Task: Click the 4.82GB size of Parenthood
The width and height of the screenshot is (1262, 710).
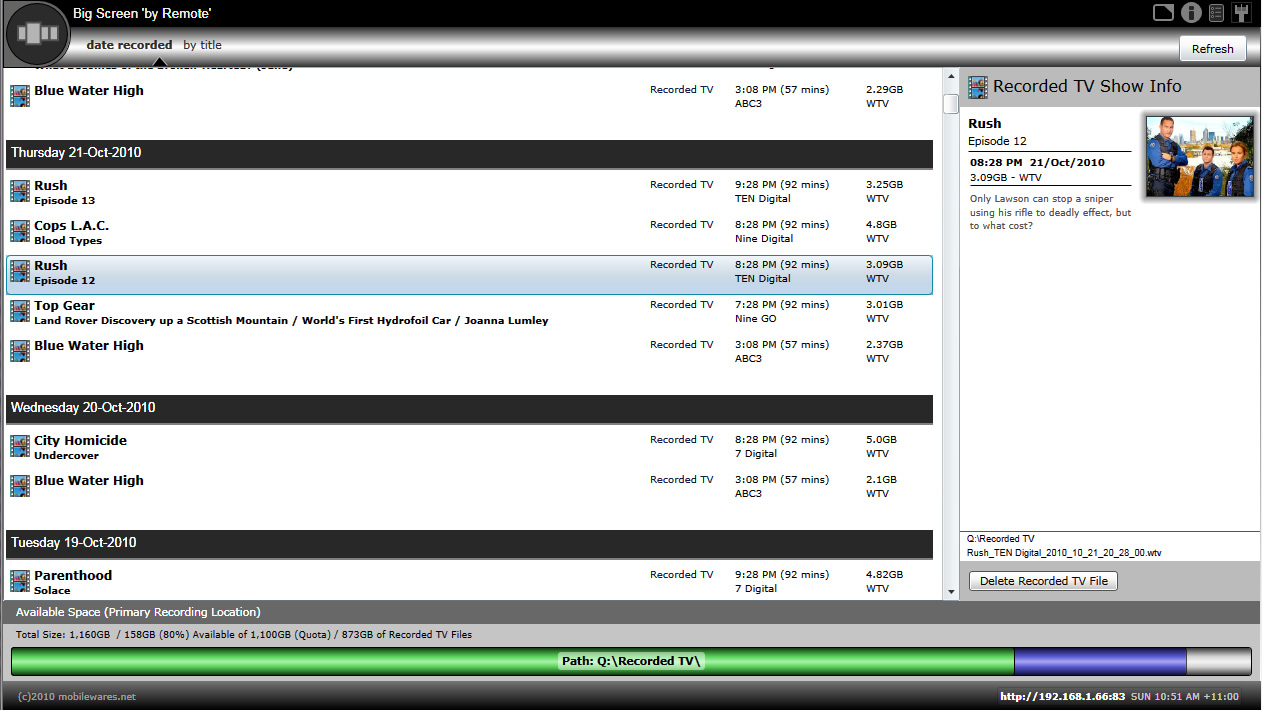Action: pos(884,575)
